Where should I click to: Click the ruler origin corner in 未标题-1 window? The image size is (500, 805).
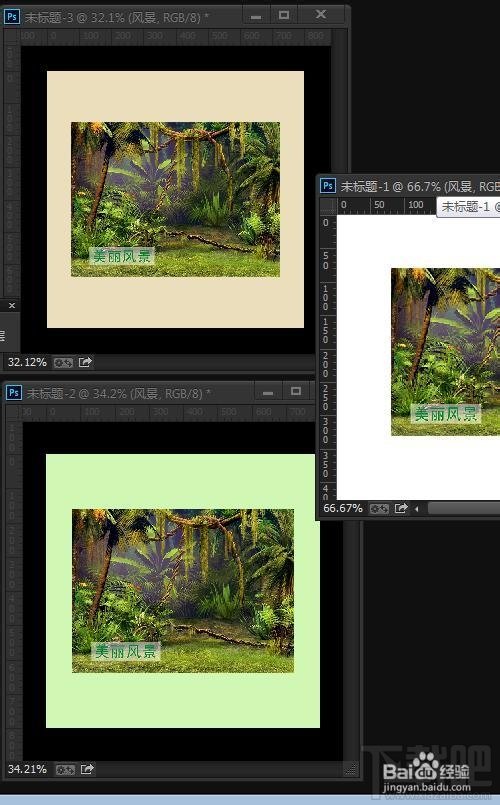click(328, 206)
